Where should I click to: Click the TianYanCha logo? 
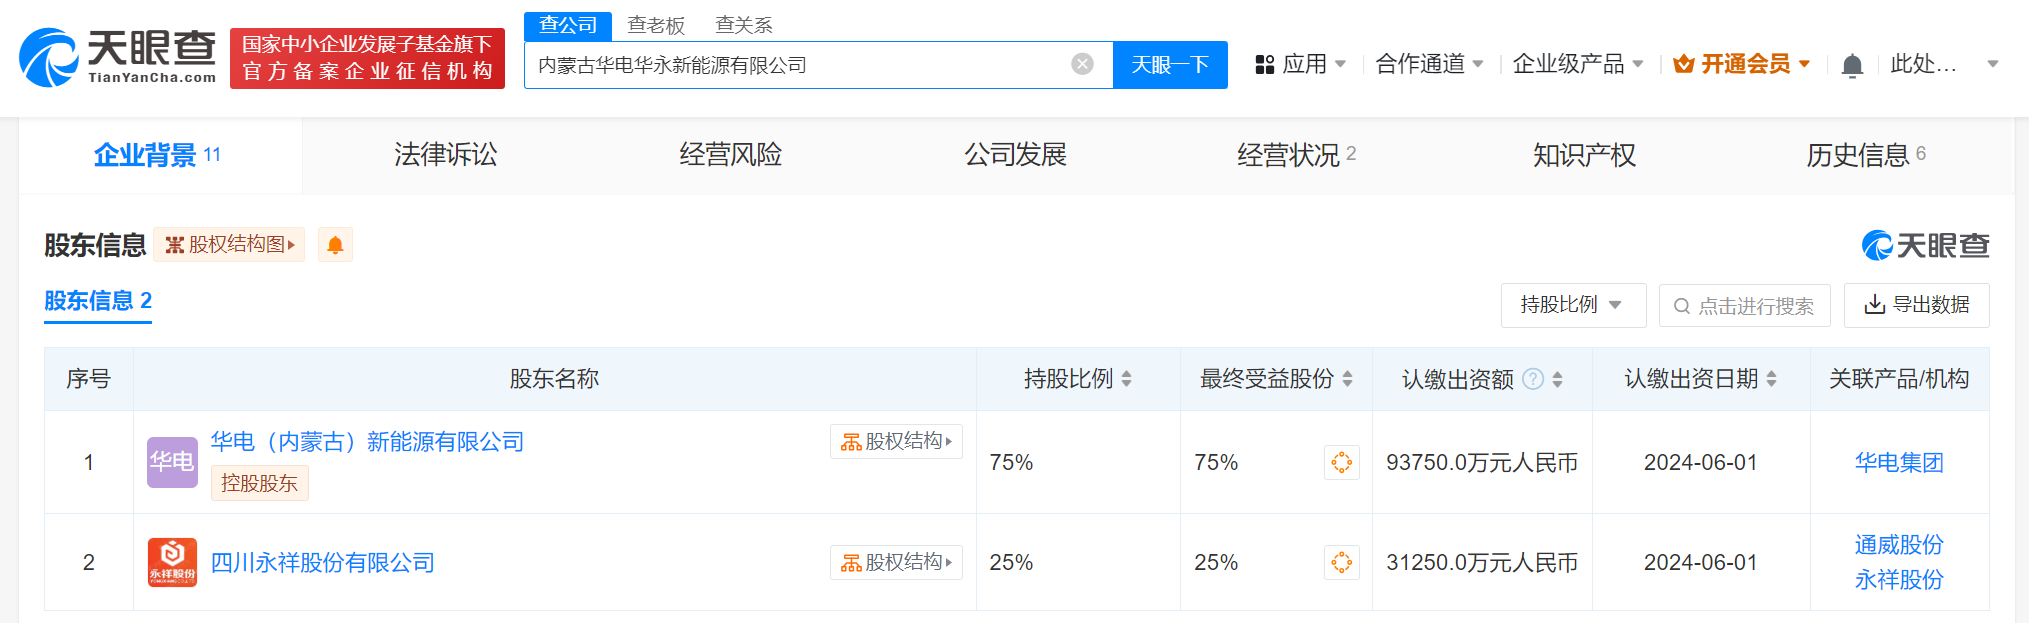click(117, 57)
